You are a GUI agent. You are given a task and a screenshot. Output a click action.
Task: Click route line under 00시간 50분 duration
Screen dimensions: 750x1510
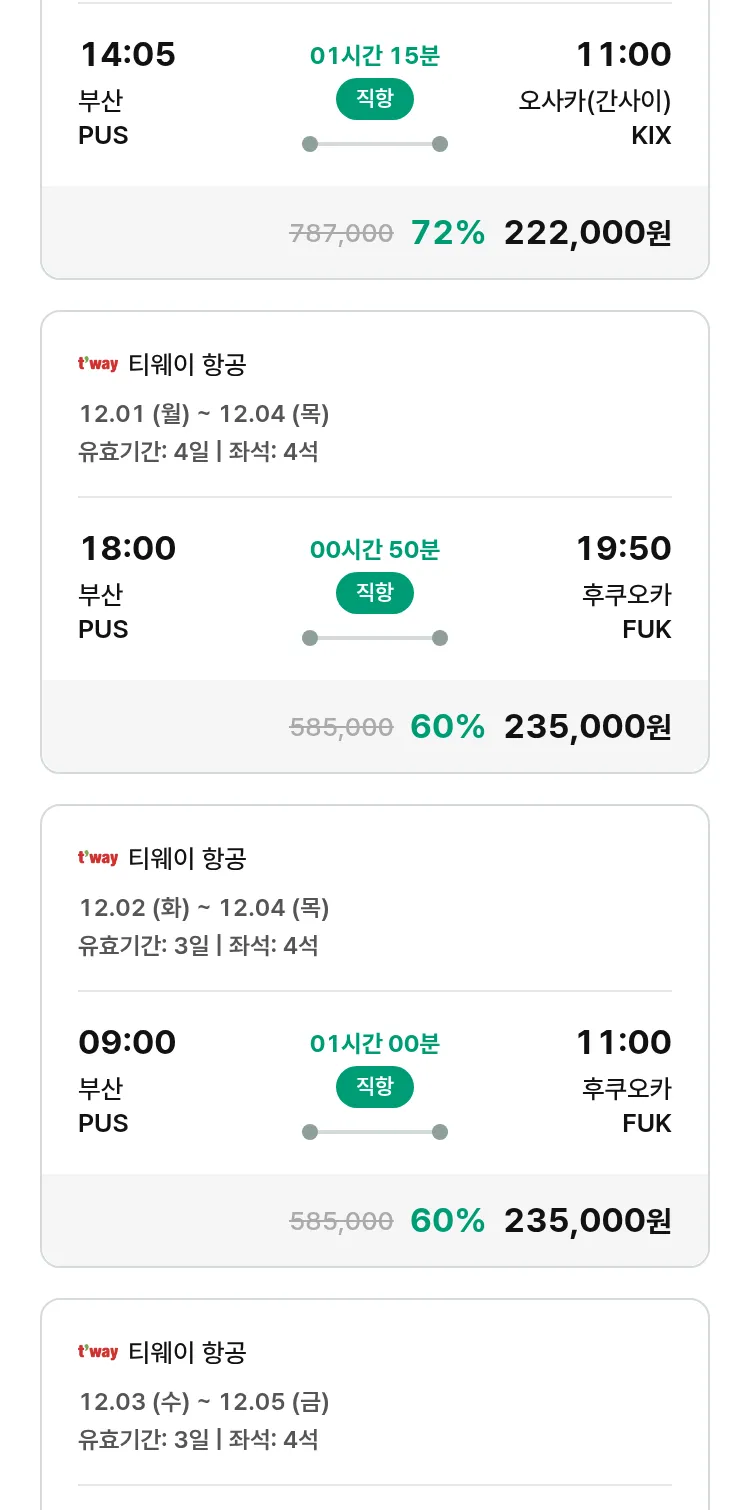[x=375, y=638]
